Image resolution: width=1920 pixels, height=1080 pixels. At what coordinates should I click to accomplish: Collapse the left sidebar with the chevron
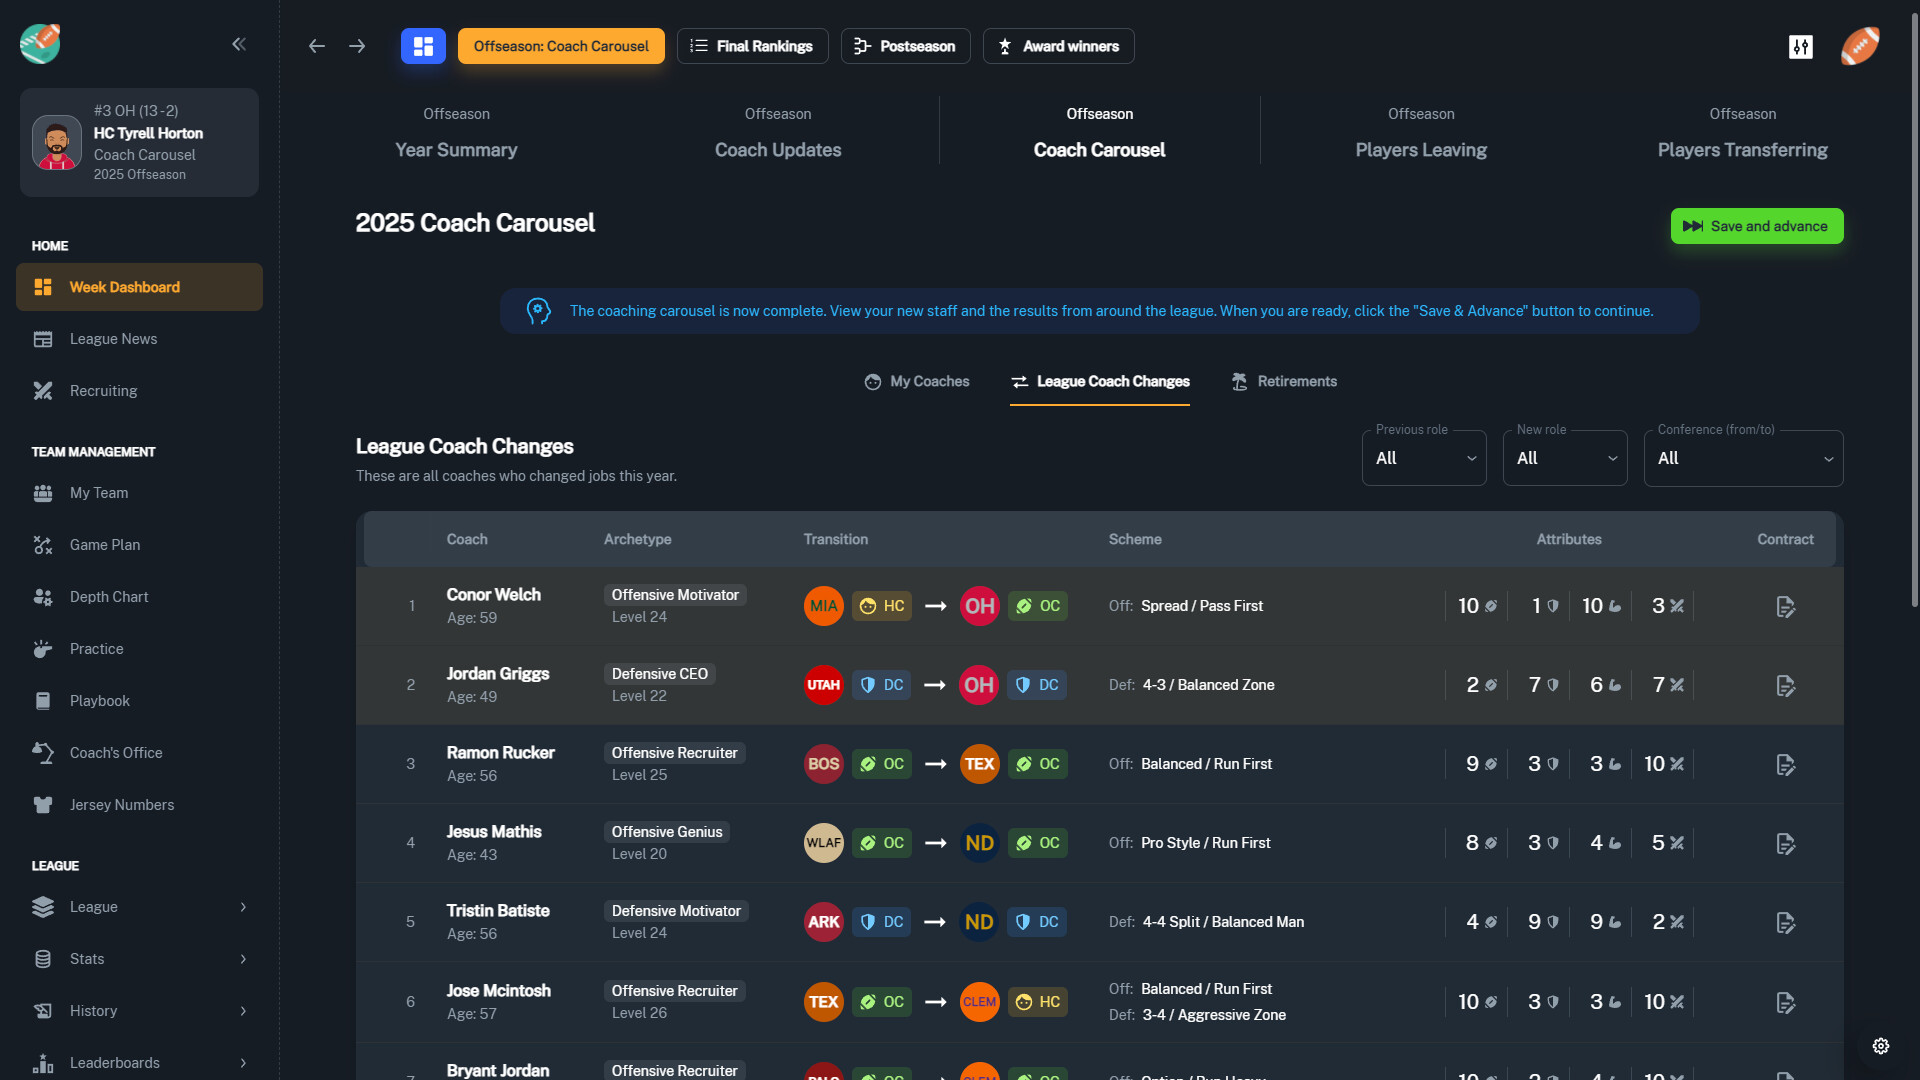(239, 44)
